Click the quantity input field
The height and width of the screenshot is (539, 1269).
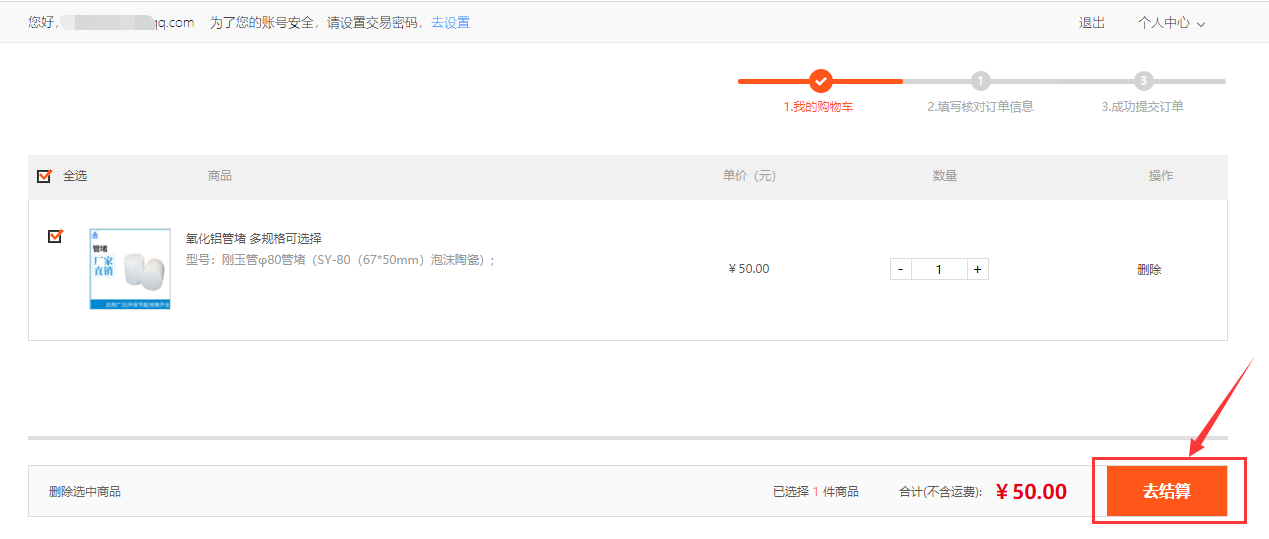coord(939,269)
